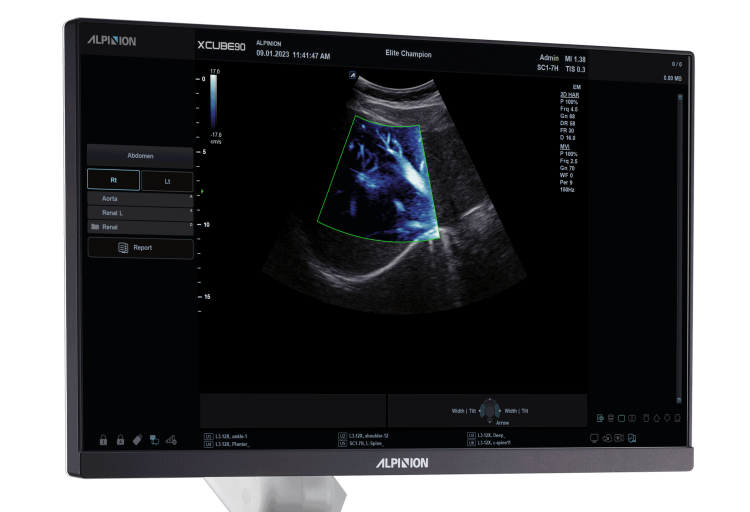The height and width of the screenshot is (512, 750).
Task: Click the first padlock icon in status bar
Action: 102,440
